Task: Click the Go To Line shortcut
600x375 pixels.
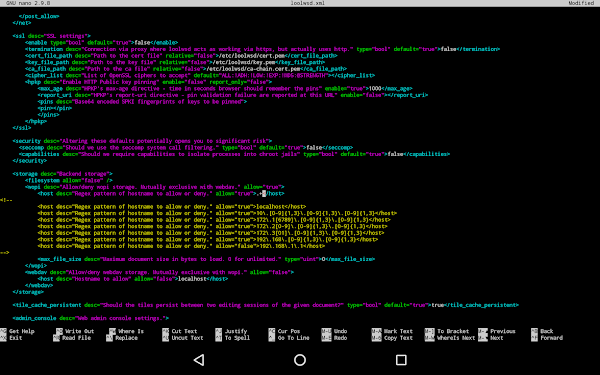Action: (288, 338)
